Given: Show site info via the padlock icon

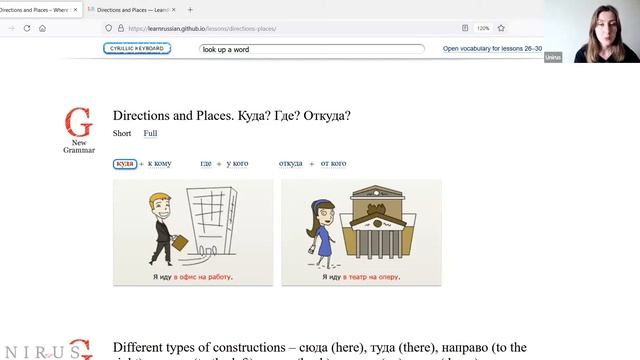Looking at the screenshot, I should click(x=121, y=28).
